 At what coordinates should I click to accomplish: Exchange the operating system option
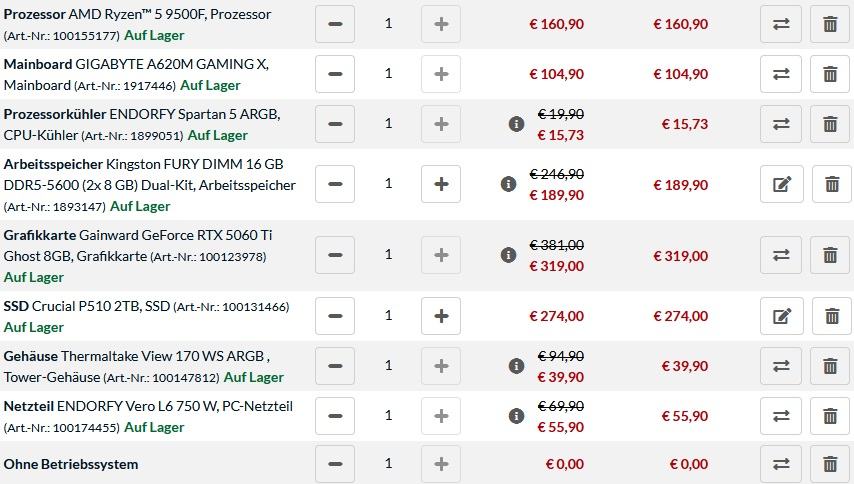click(x=781, y=464)
